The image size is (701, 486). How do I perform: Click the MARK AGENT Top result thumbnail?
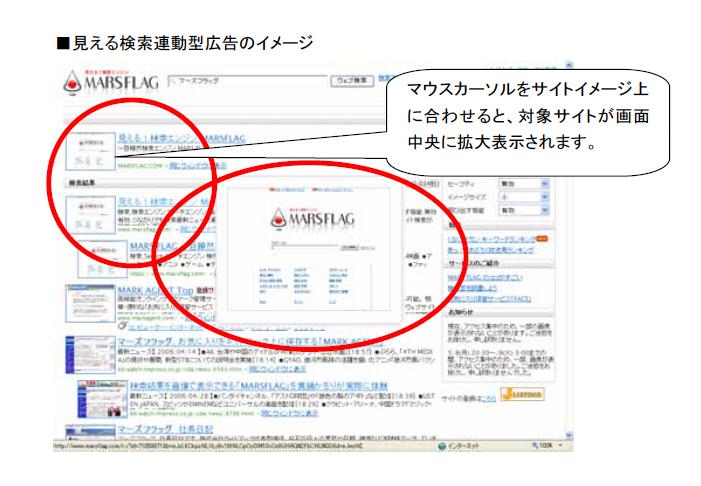(x=90, y=303)
